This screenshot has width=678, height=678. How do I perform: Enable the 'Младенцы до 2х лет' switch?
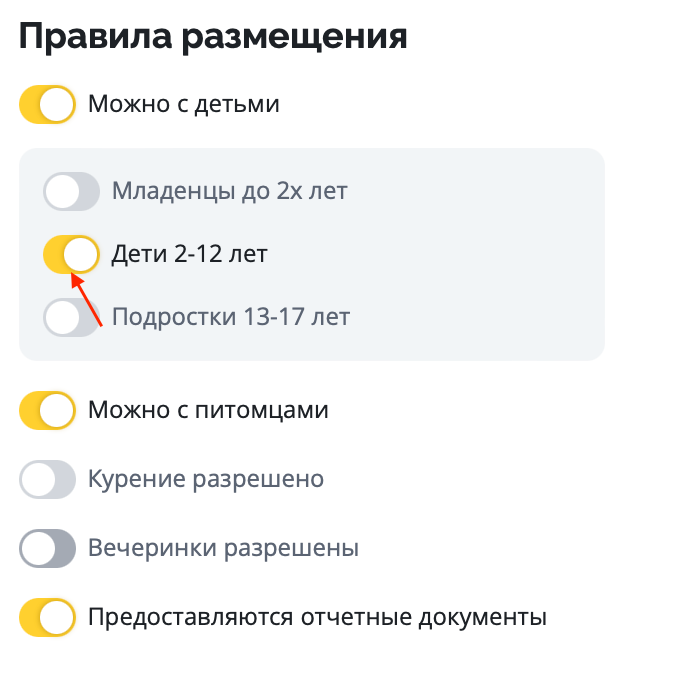point(72,191)
